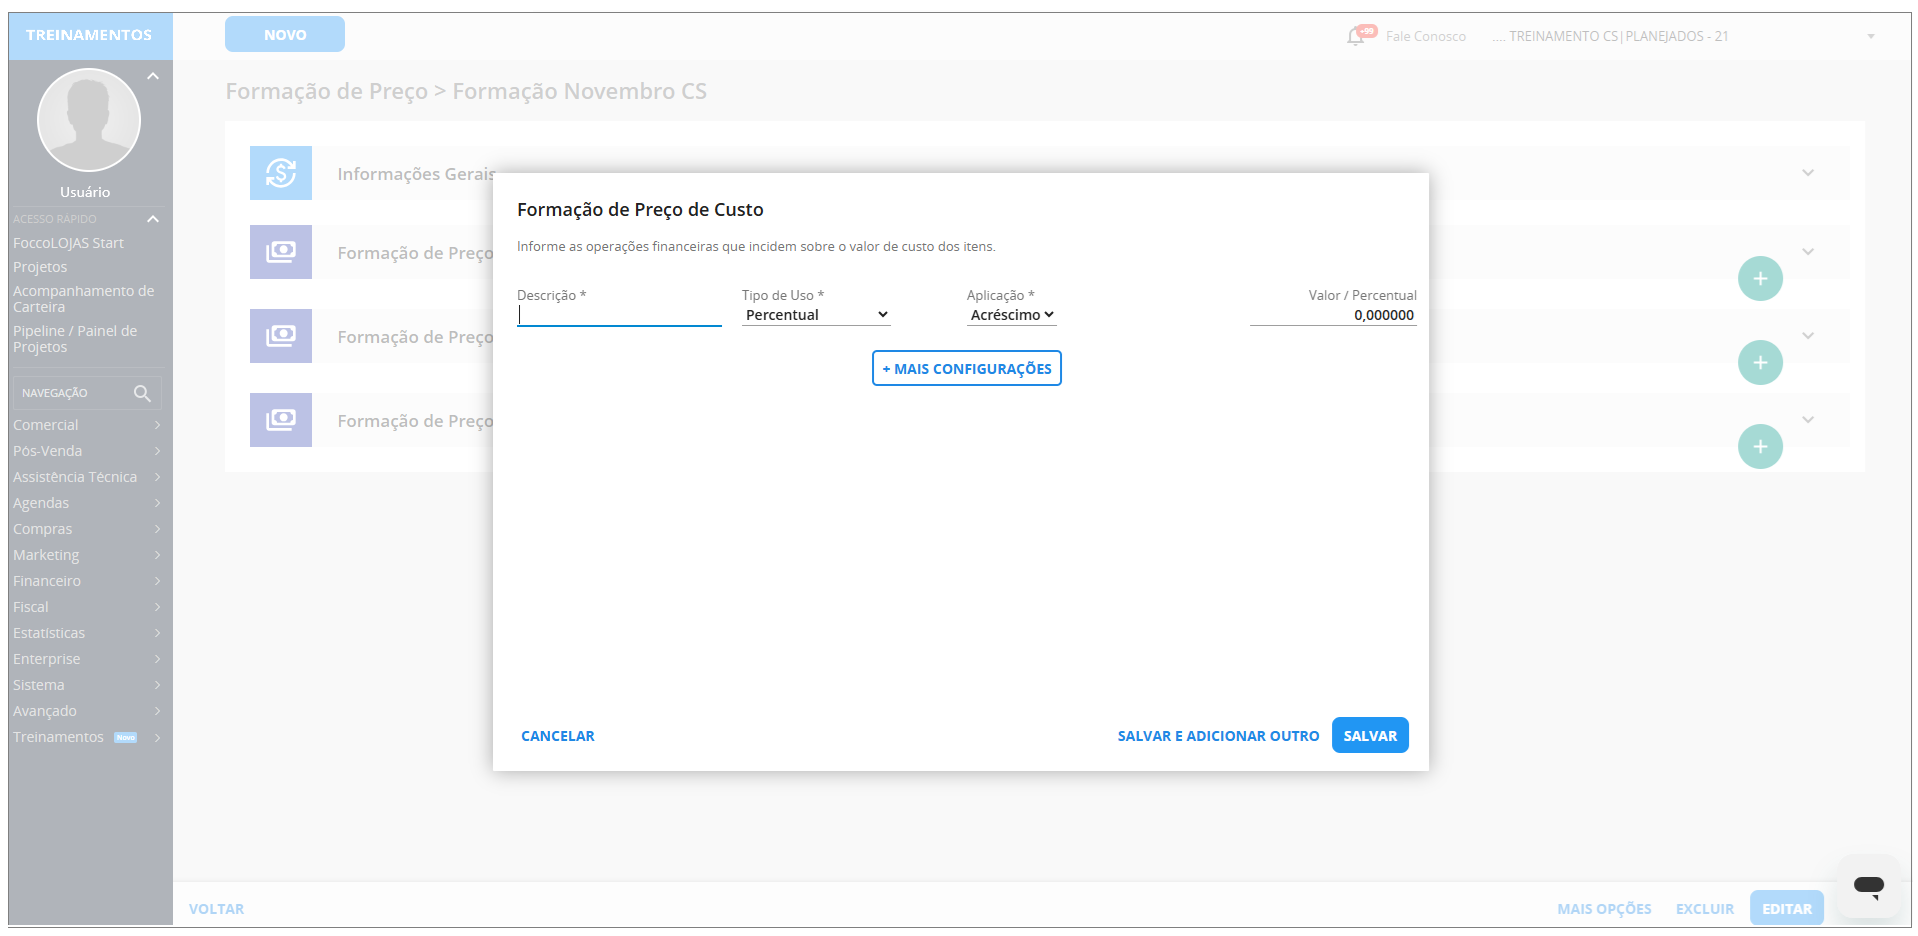Click the Informações Gerais currency icon
This screenshot has width=1918, height=936.
click(281, 173)
